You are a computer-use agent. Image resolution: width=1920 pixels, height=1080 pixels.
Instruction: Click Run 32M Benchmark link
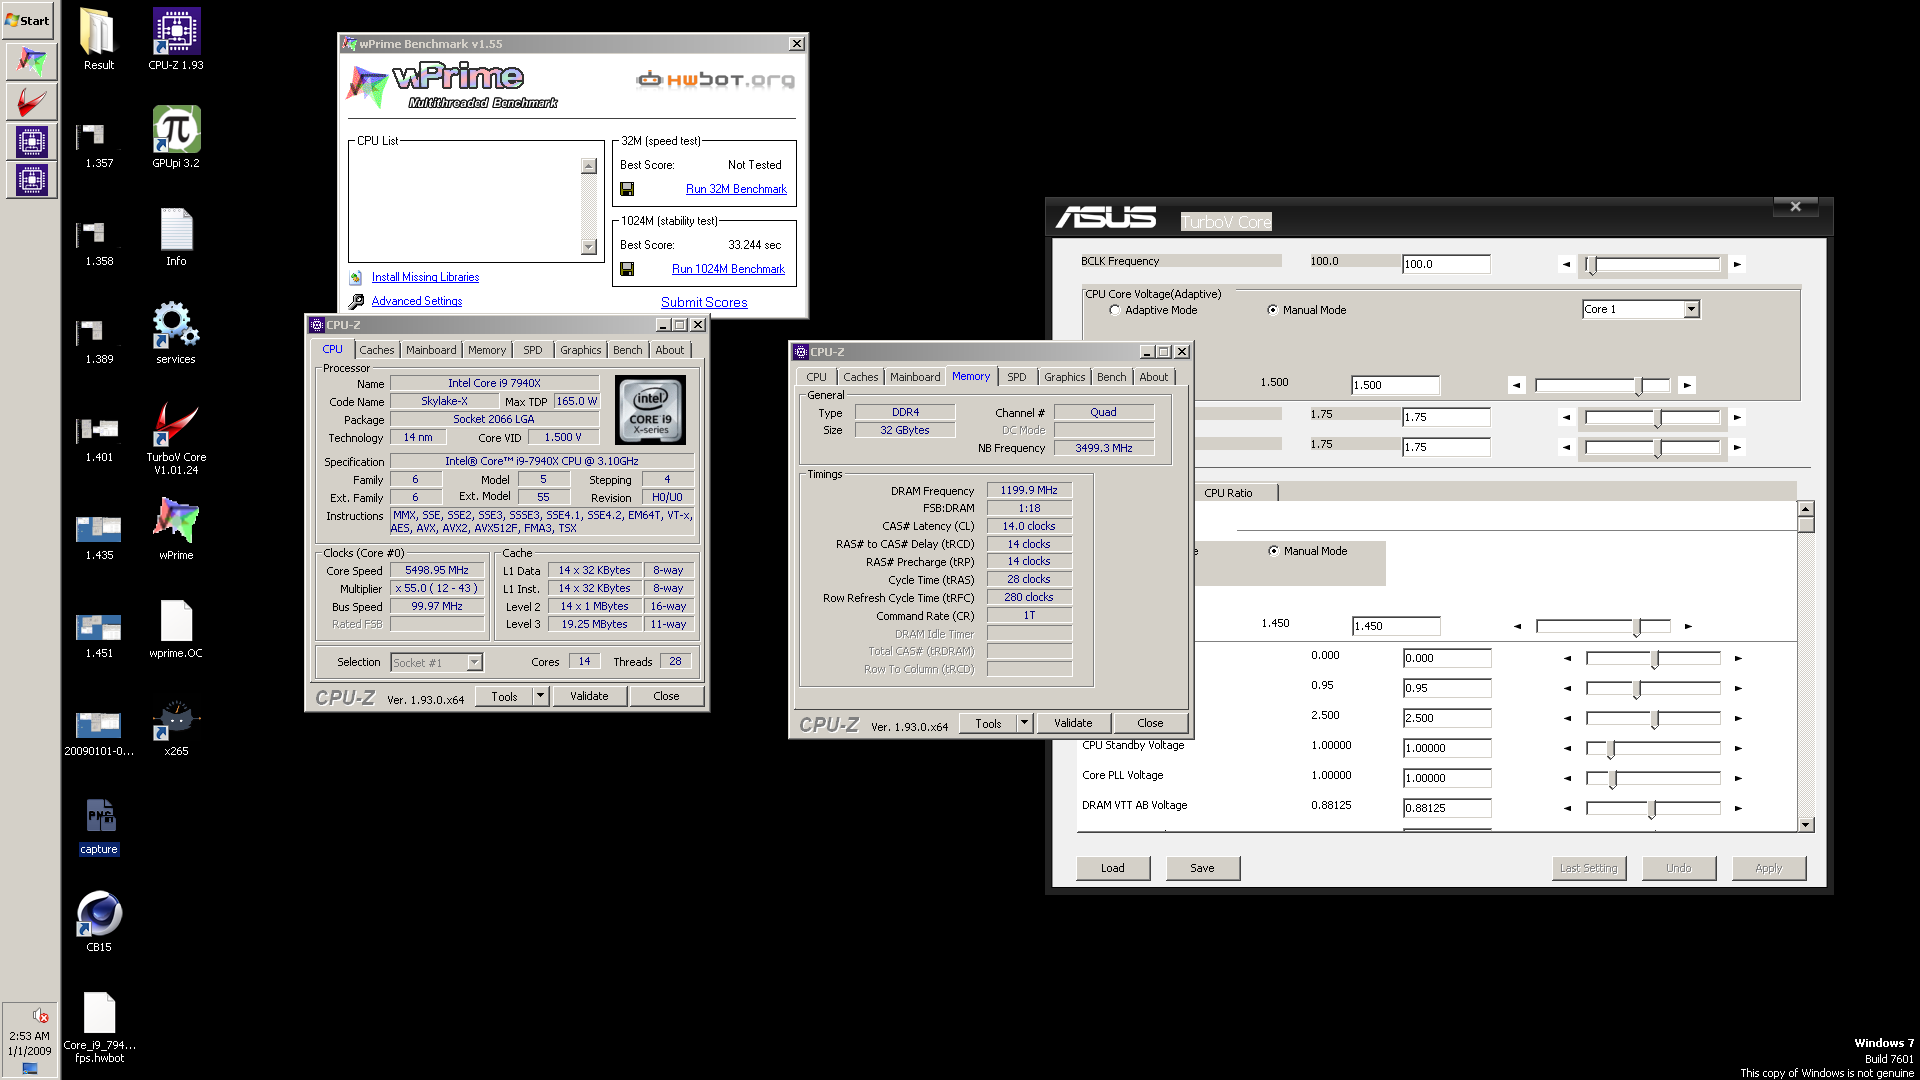click(736, 189)
